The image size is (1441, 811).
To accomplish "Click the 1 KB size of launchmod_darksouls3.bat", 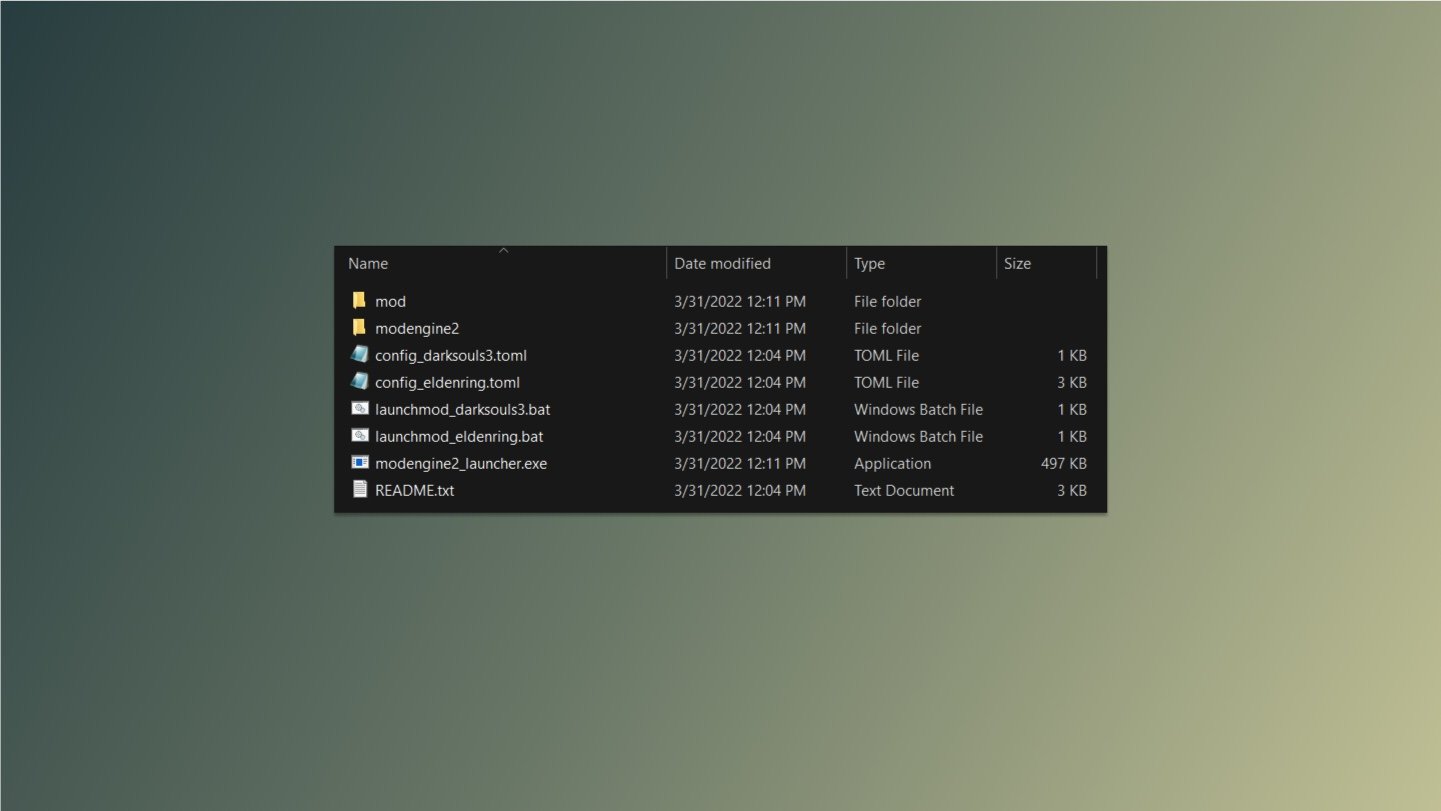I will tap(1072, 409).
